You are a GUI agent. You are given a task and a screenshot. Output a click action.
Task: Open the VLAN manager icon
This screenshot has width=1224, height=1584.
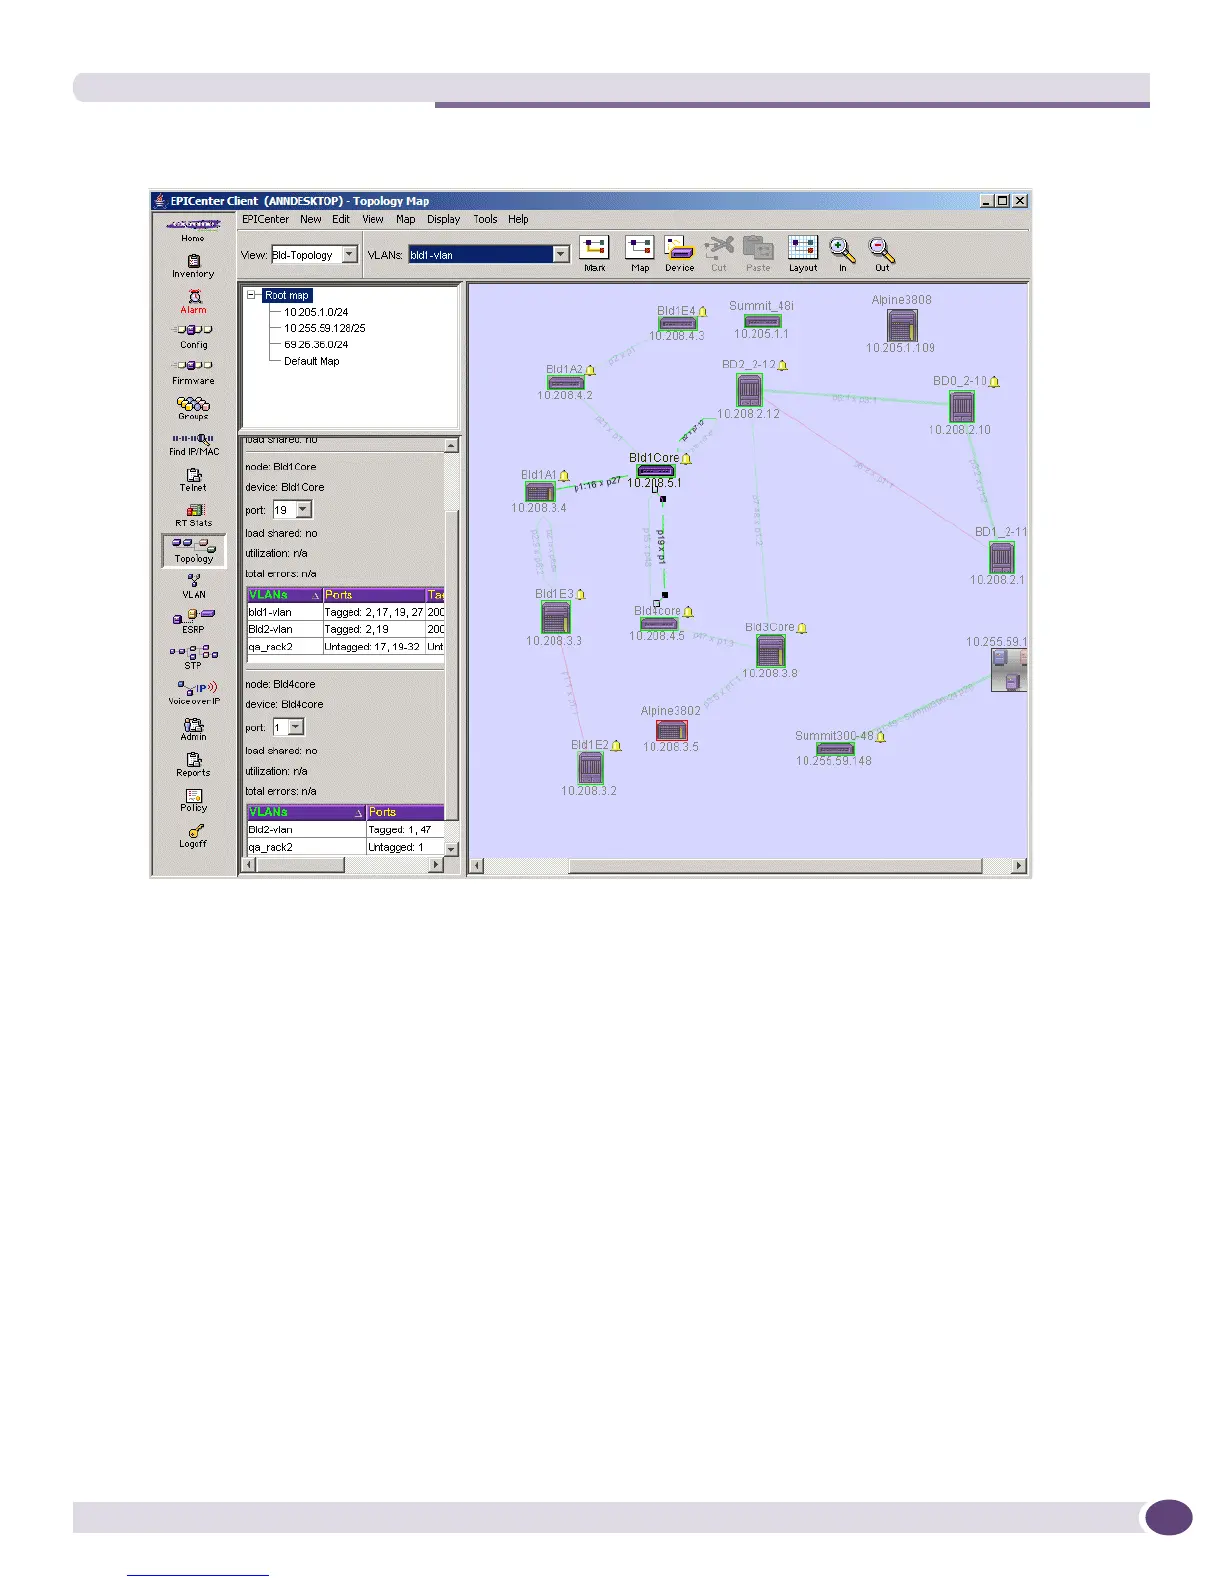click(x=193, y=587)
